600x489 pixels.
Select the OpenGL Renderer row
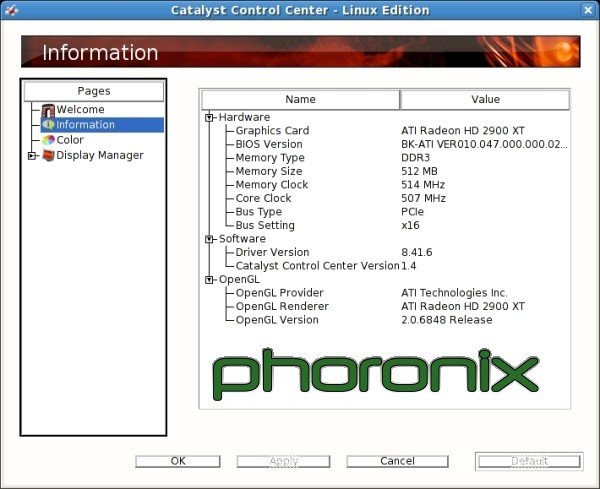(x=281, y=307)
